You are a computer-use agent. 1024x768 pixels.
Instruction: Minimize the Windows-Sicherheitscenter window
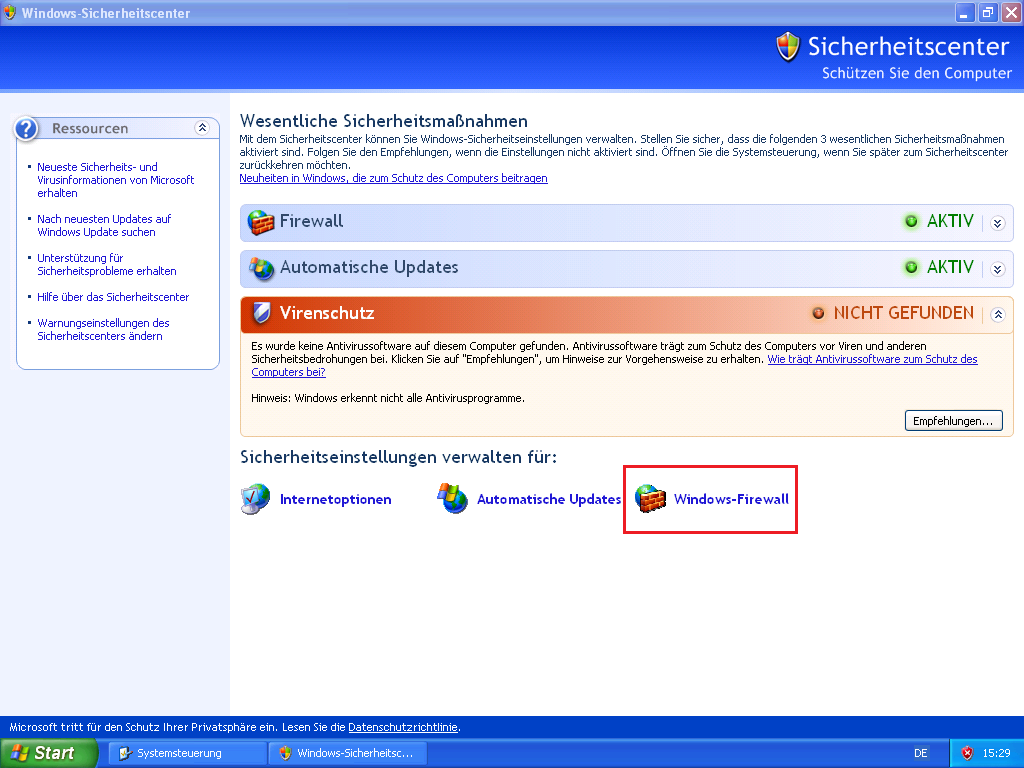964,13
